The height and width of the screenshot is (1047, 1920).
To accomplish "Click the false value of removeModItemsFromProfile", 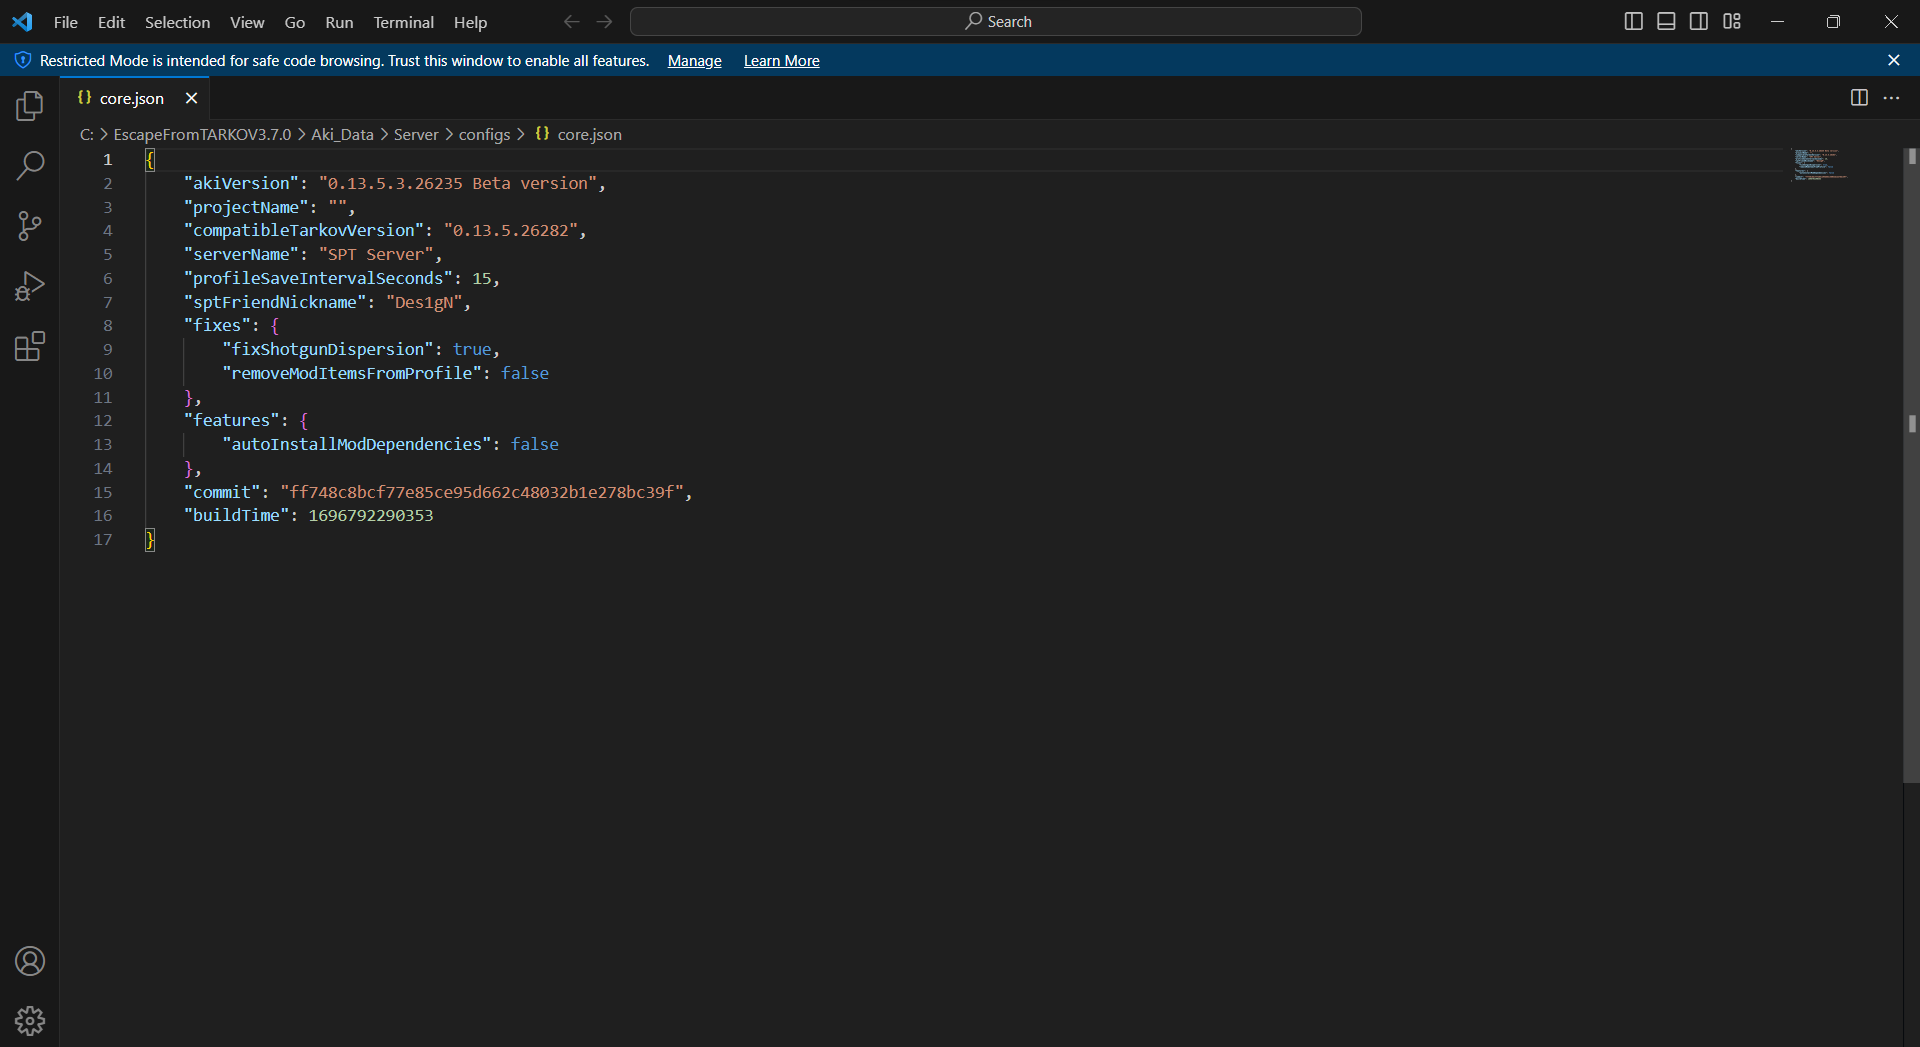I will coord(525,373).
